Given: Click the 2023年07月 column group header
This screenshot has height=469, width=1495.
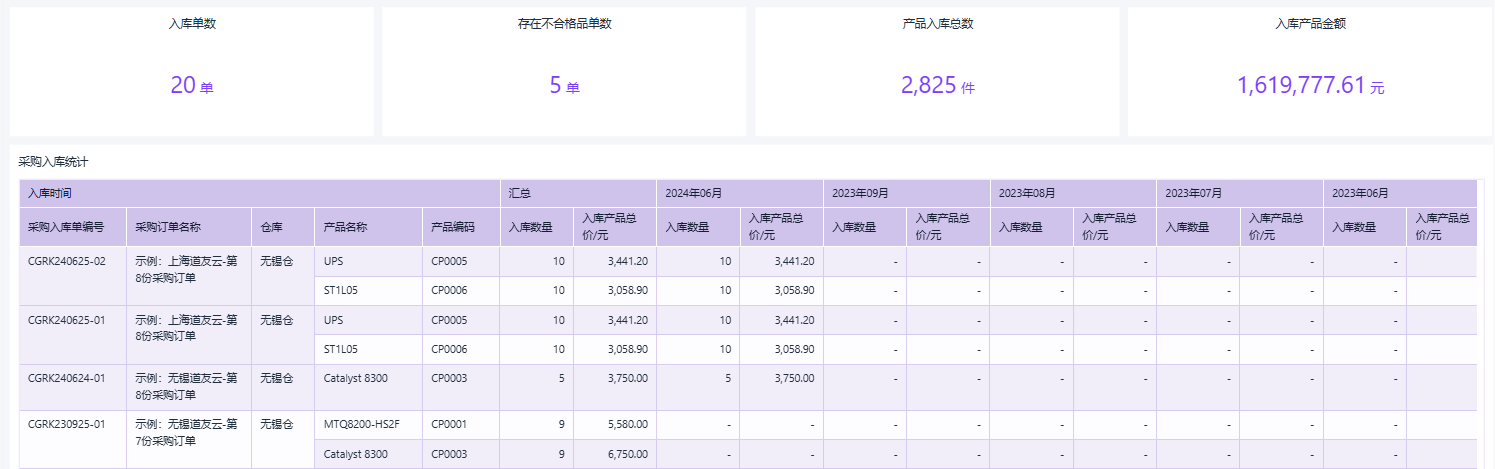Looking at the screenshot, I should [x=1240, y=193].
